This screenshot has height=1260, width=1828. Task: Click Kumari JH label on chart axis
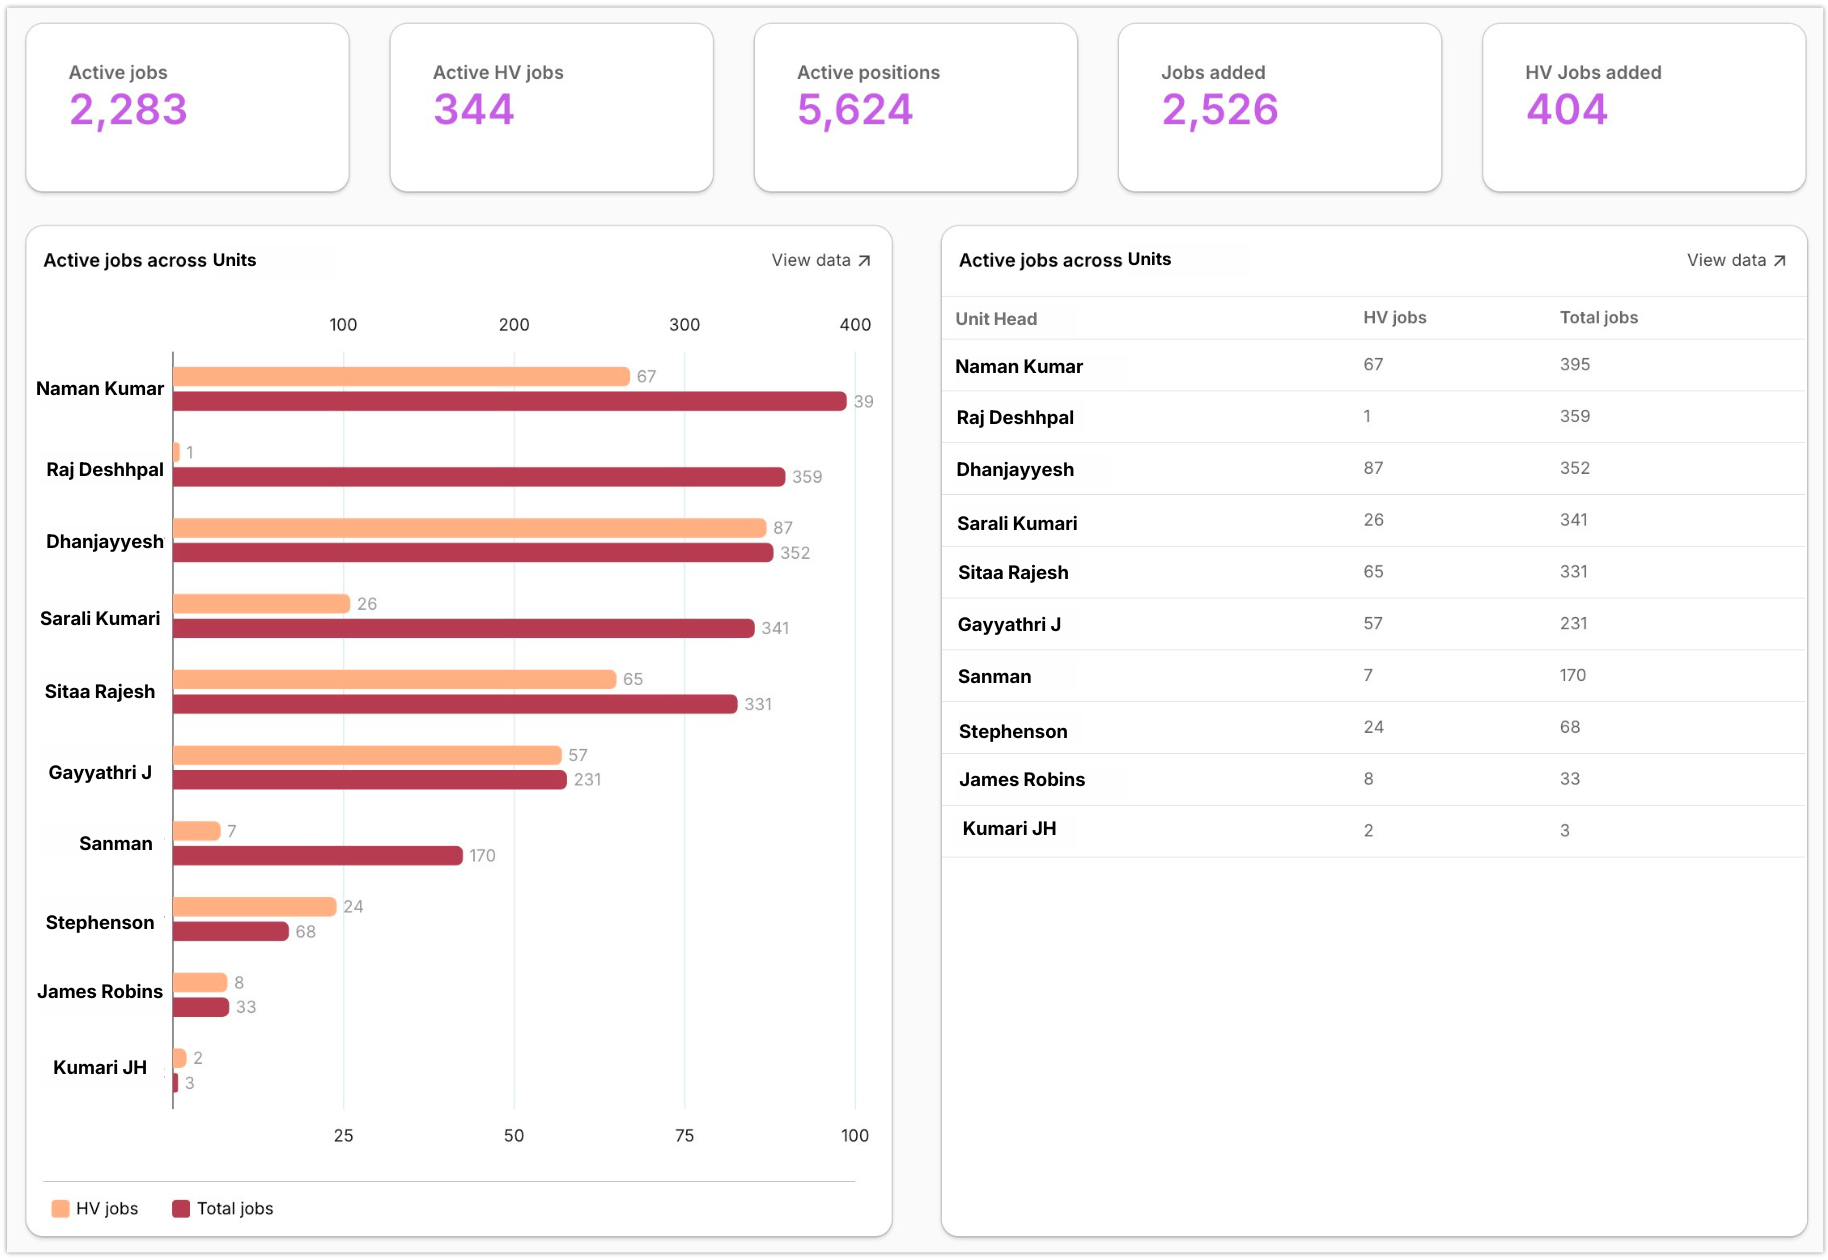coord(100,1067)
